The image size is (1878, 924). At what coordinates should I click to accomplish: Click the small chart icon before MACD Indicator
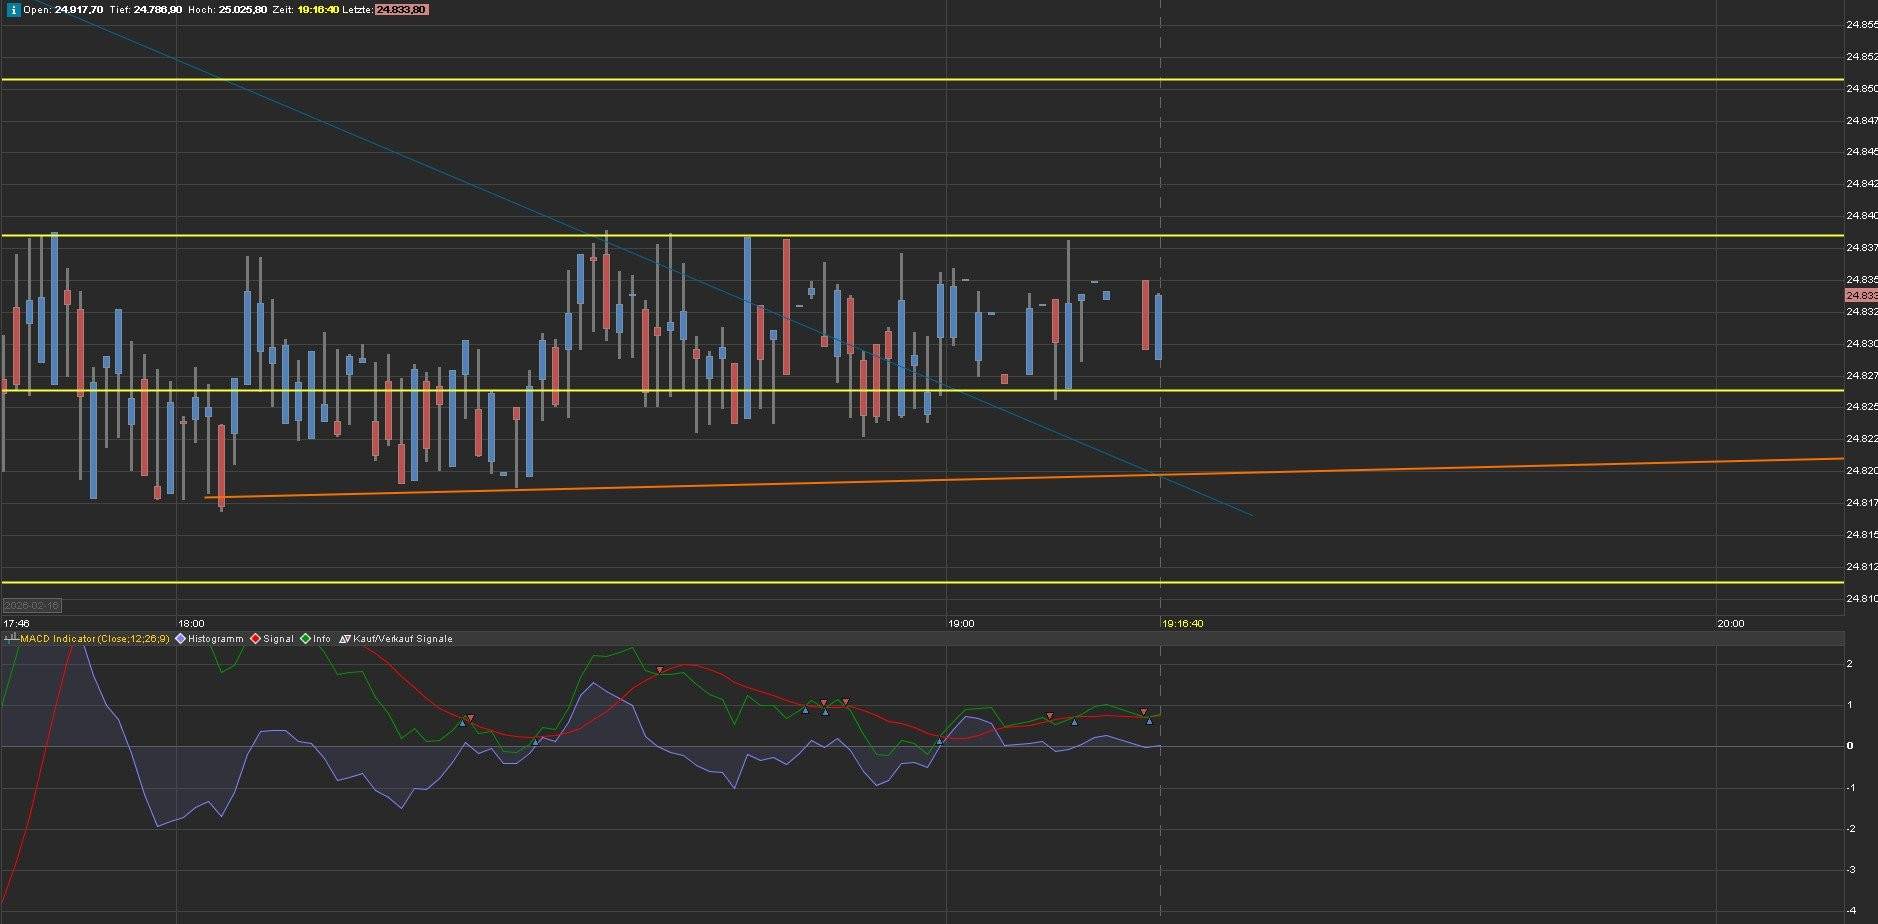11,638
